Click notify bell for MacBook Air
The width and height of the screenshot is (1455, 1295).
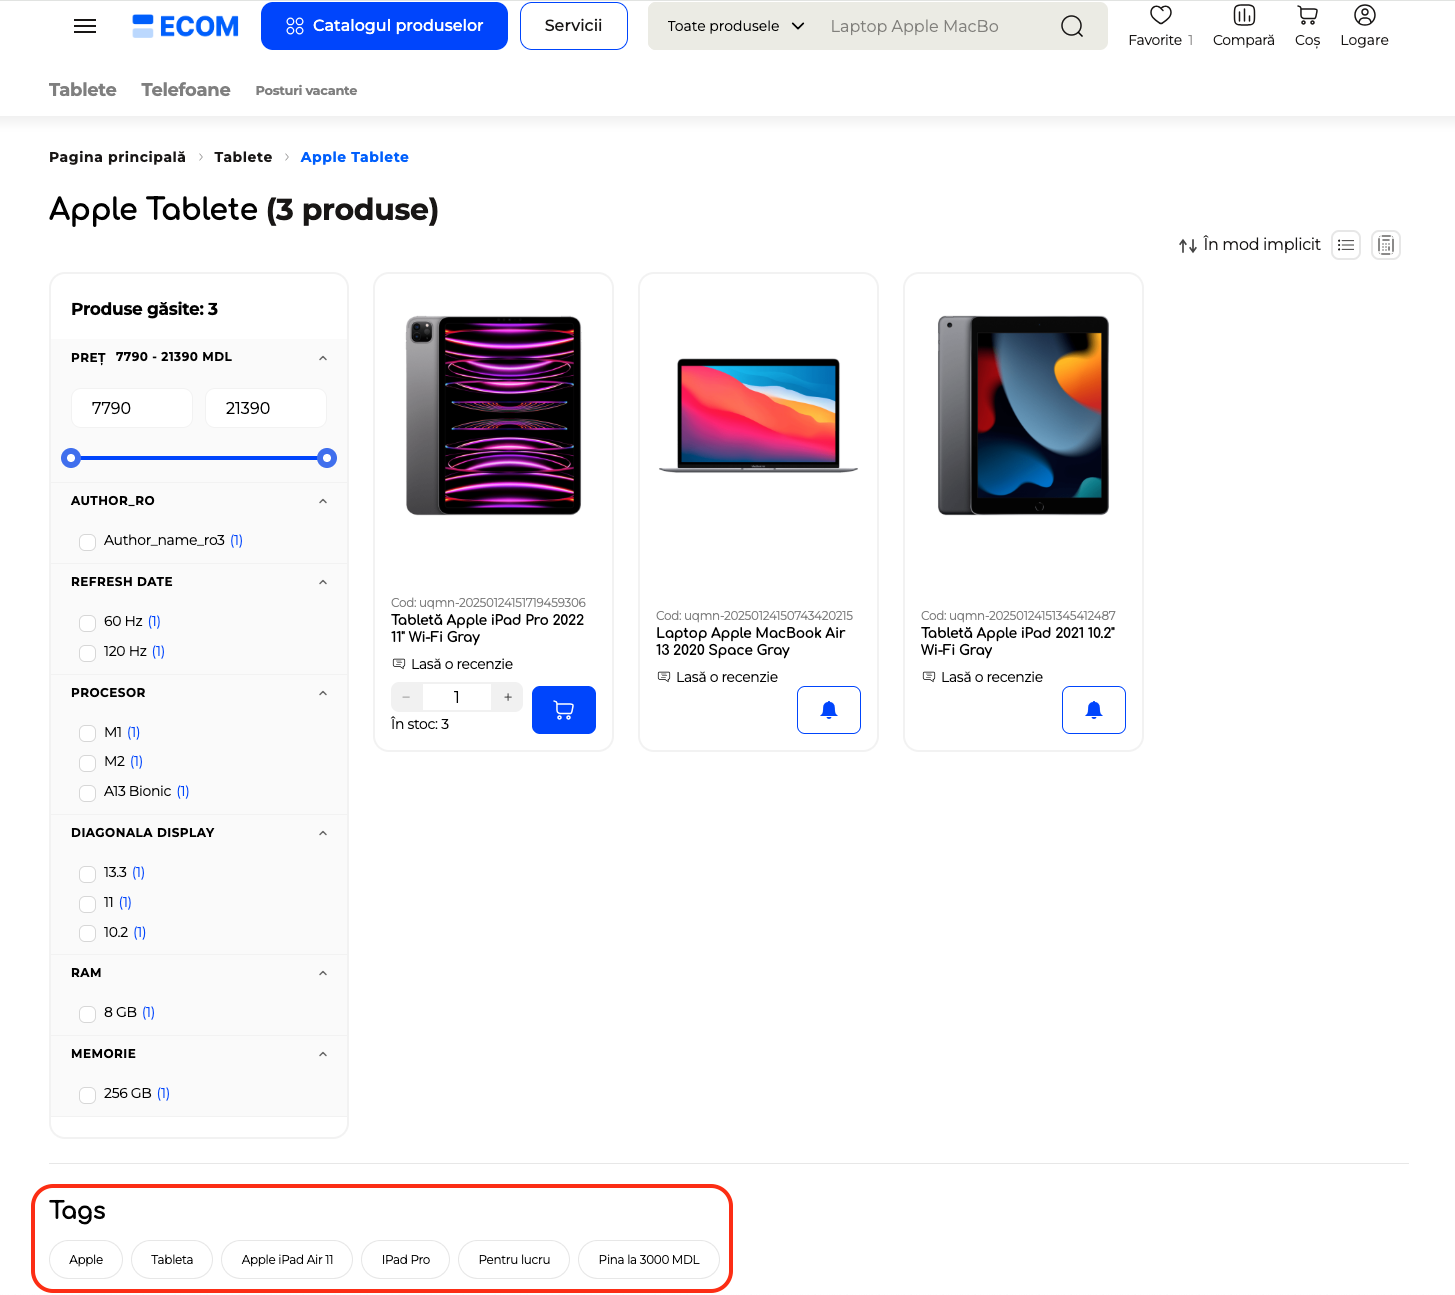pyautogui.click(x=829, y=710)
